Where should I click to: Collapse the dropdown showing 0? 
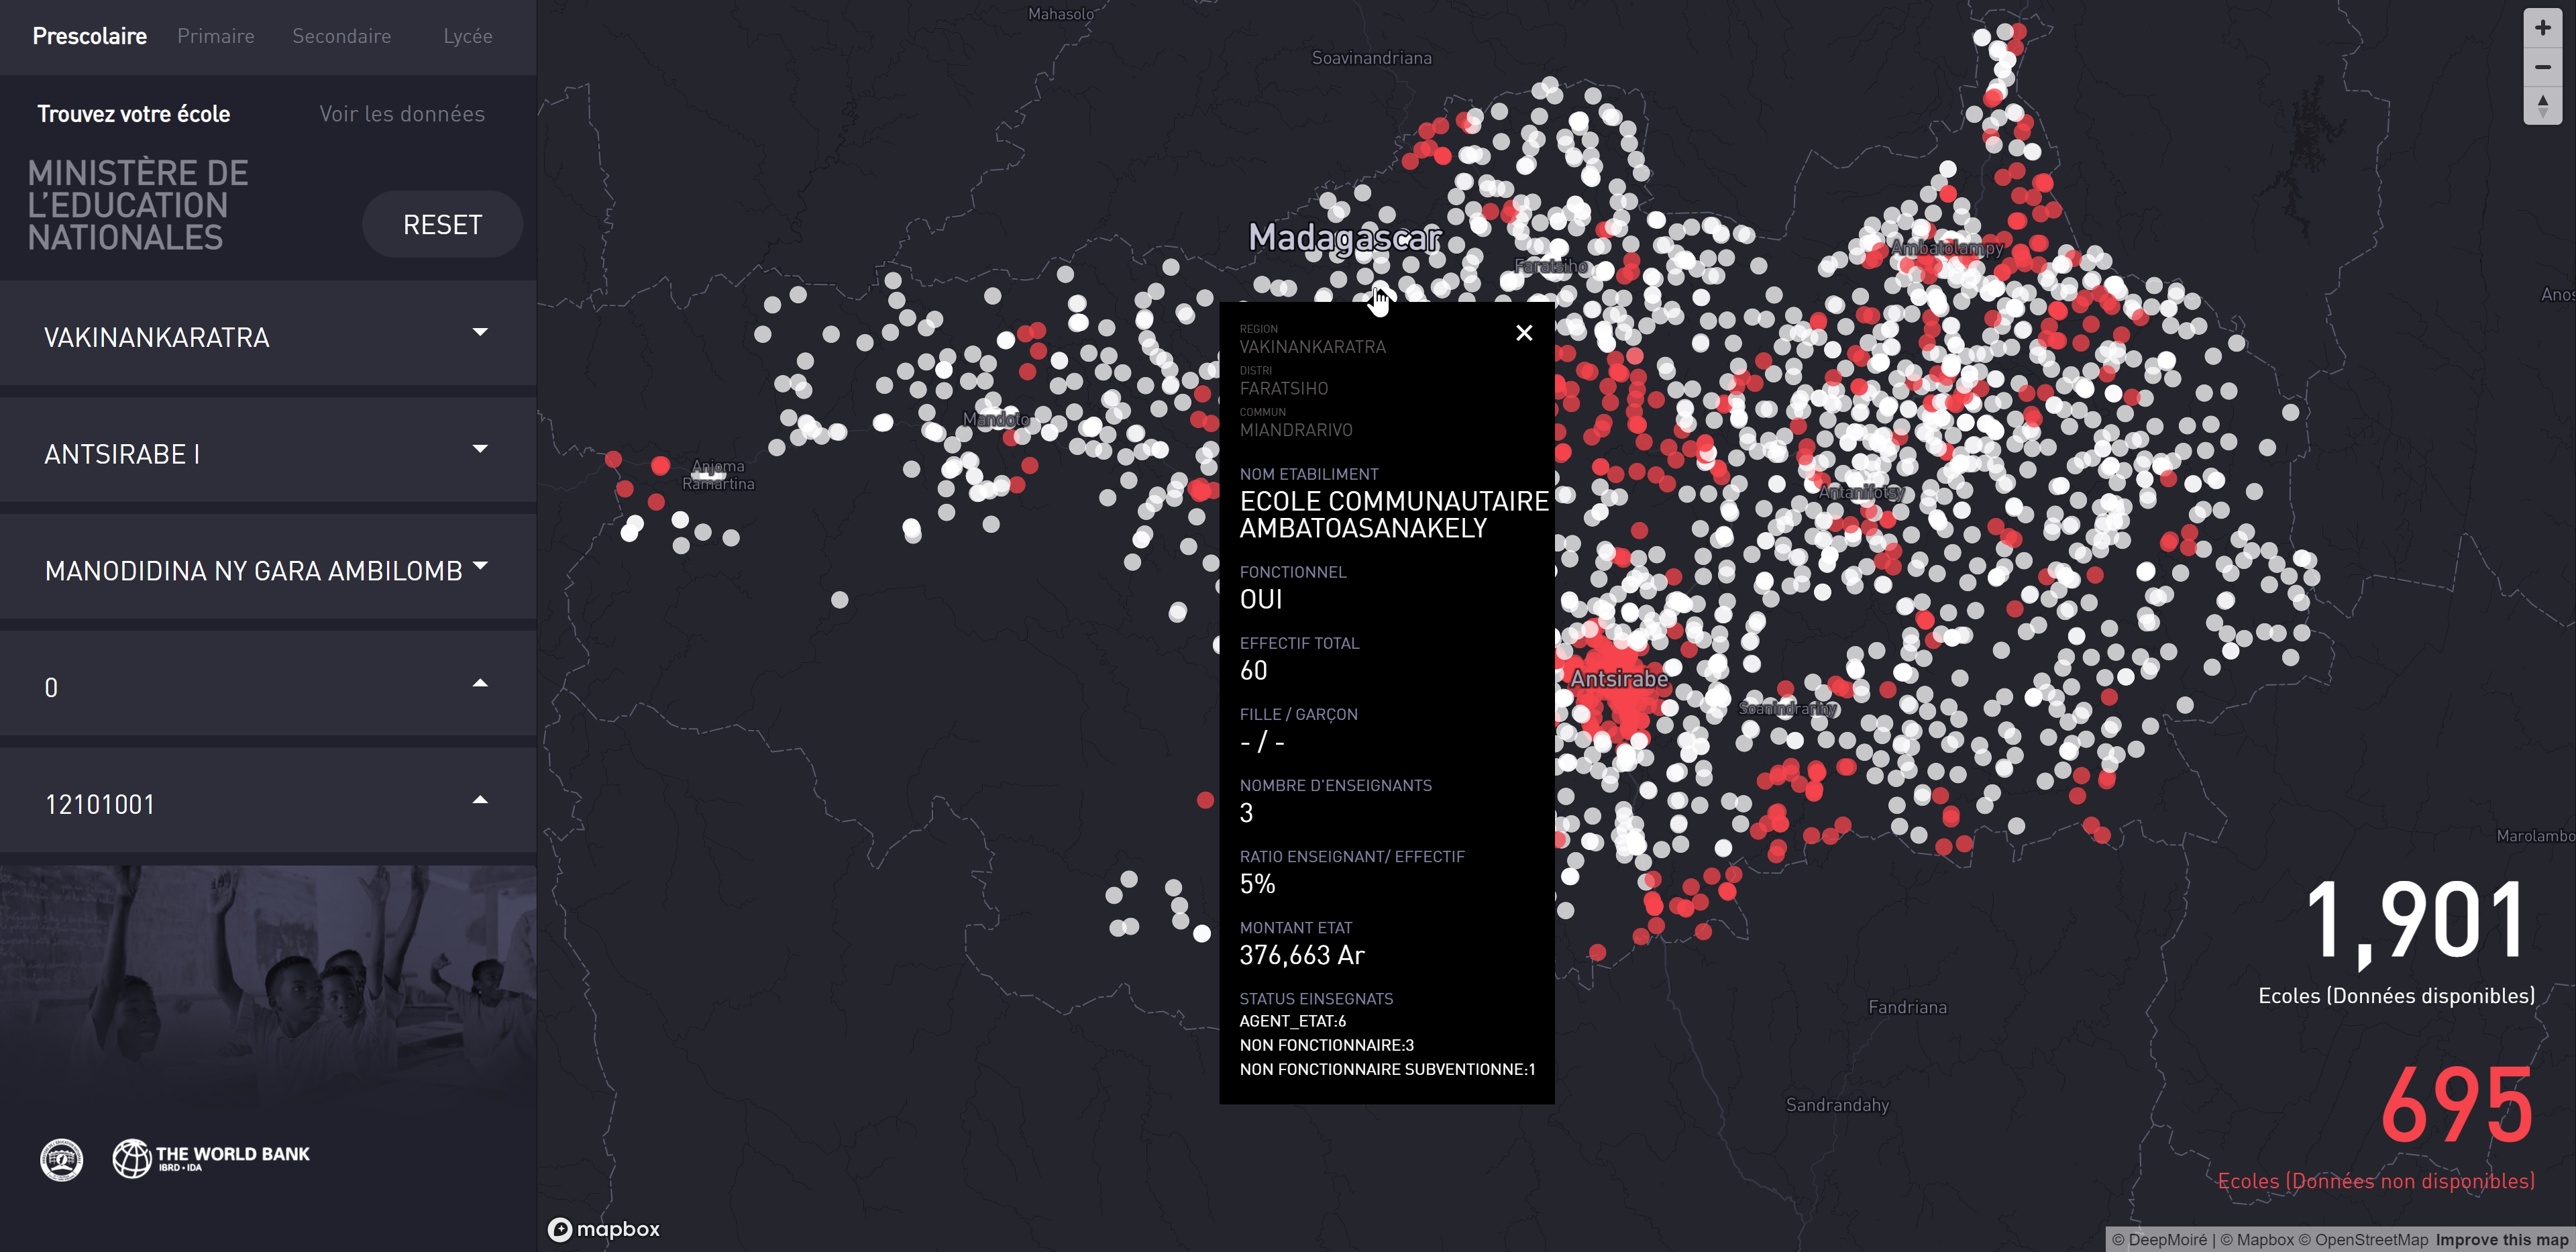coord(268,688)
